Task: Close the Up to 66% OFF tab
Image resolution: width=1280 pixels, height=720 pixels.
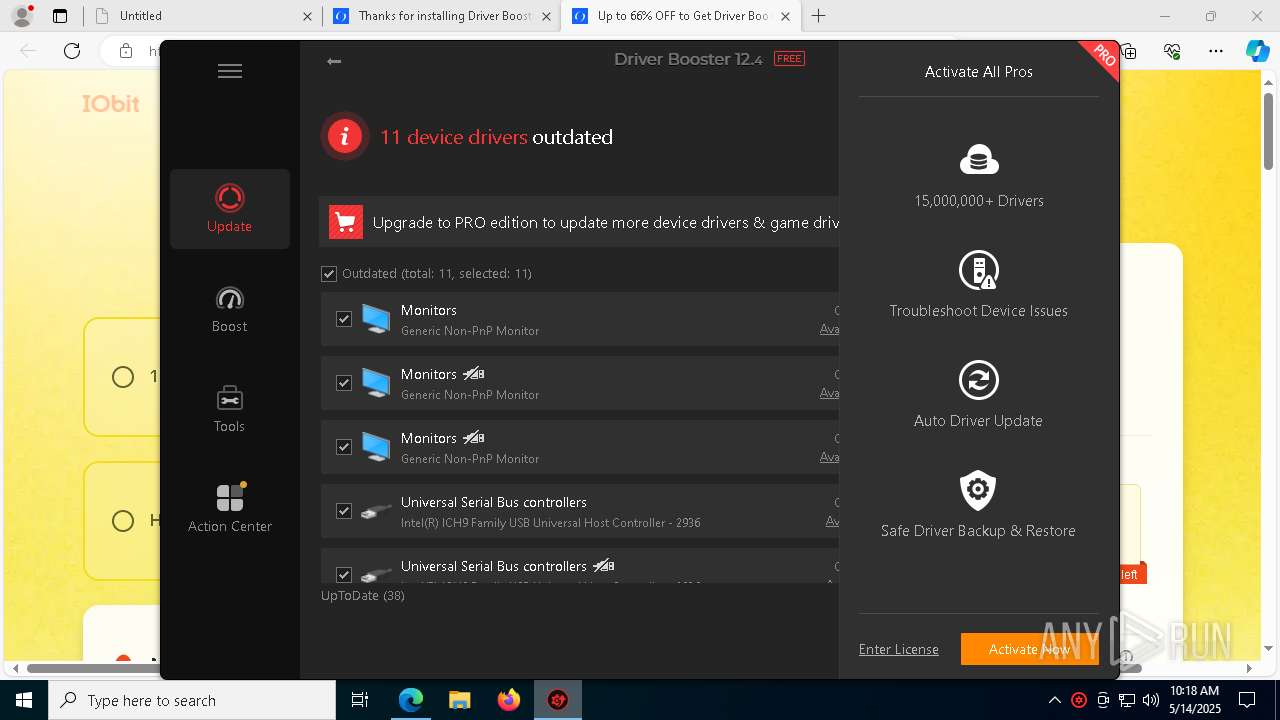Action: [785, 16]
